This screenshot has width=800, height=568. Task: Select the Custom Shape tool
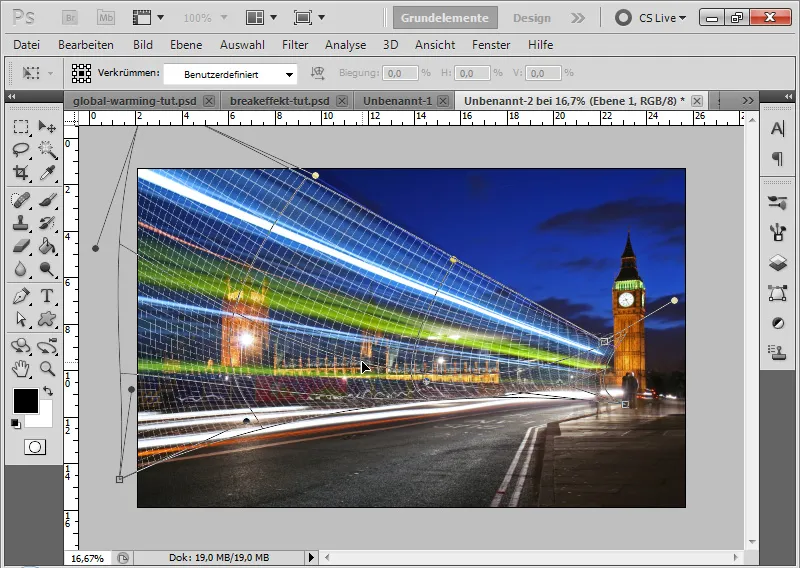coord(47,319)
